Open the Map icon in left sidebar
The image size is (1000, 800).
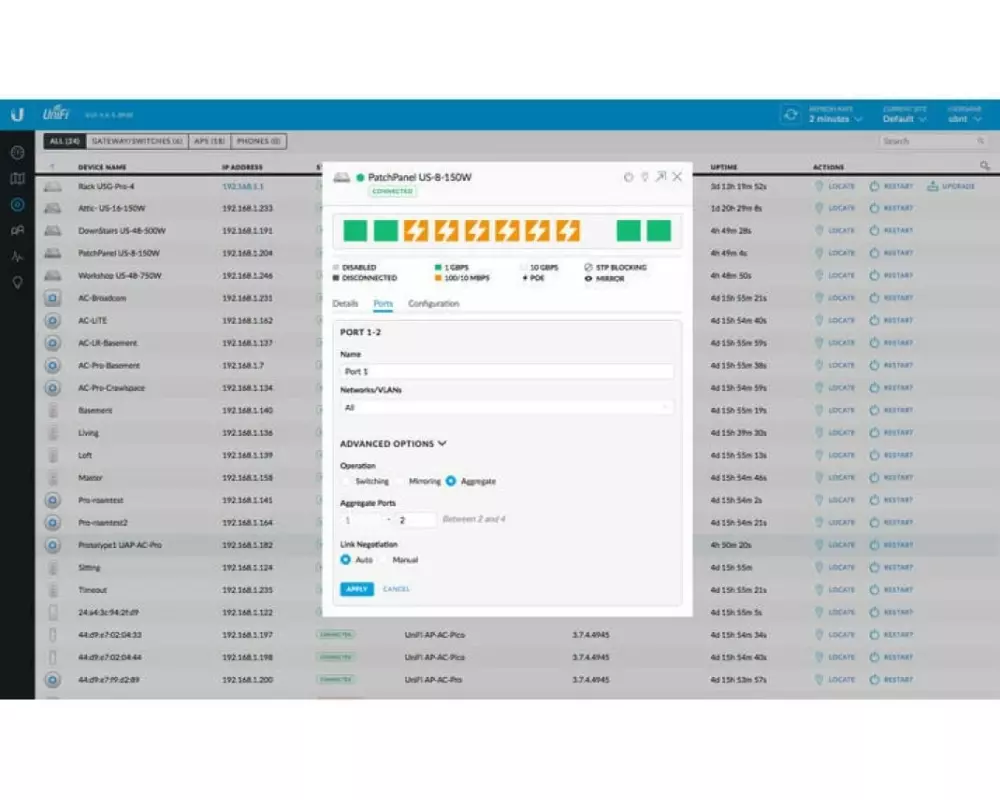[17, 179]
